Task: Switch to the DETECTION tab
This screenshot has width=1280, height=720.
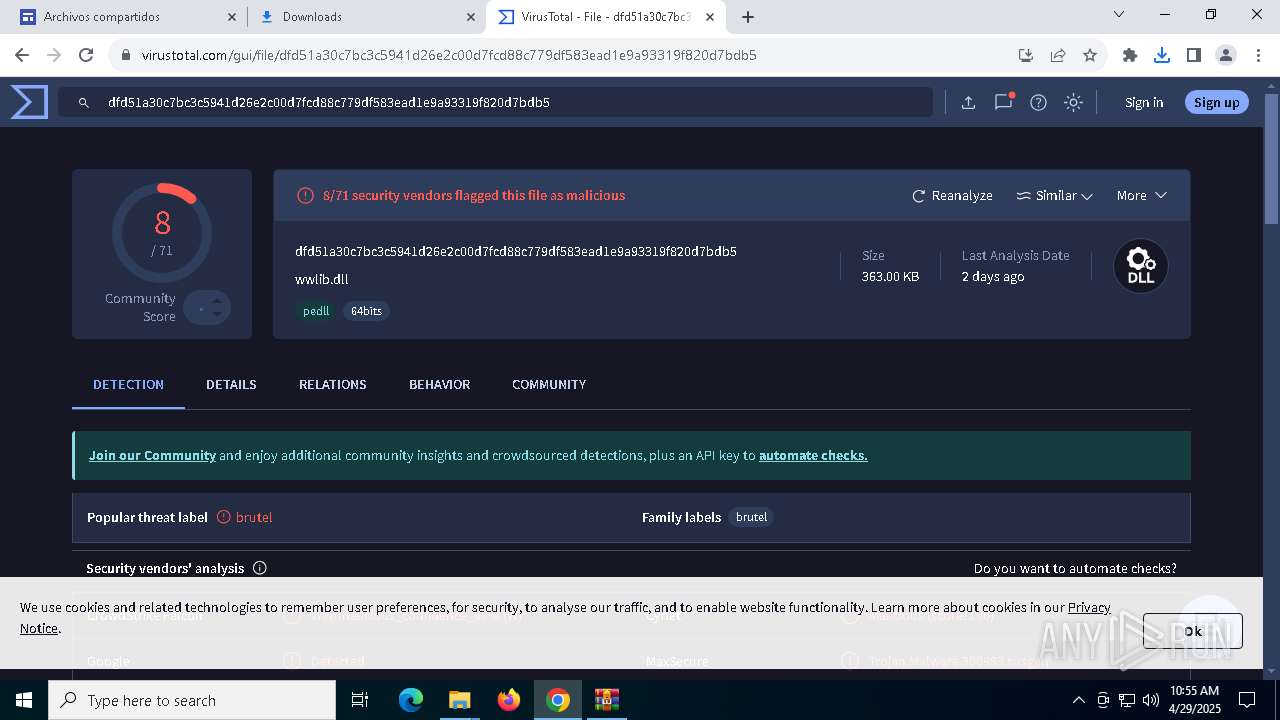Action: tap(128, 384)
